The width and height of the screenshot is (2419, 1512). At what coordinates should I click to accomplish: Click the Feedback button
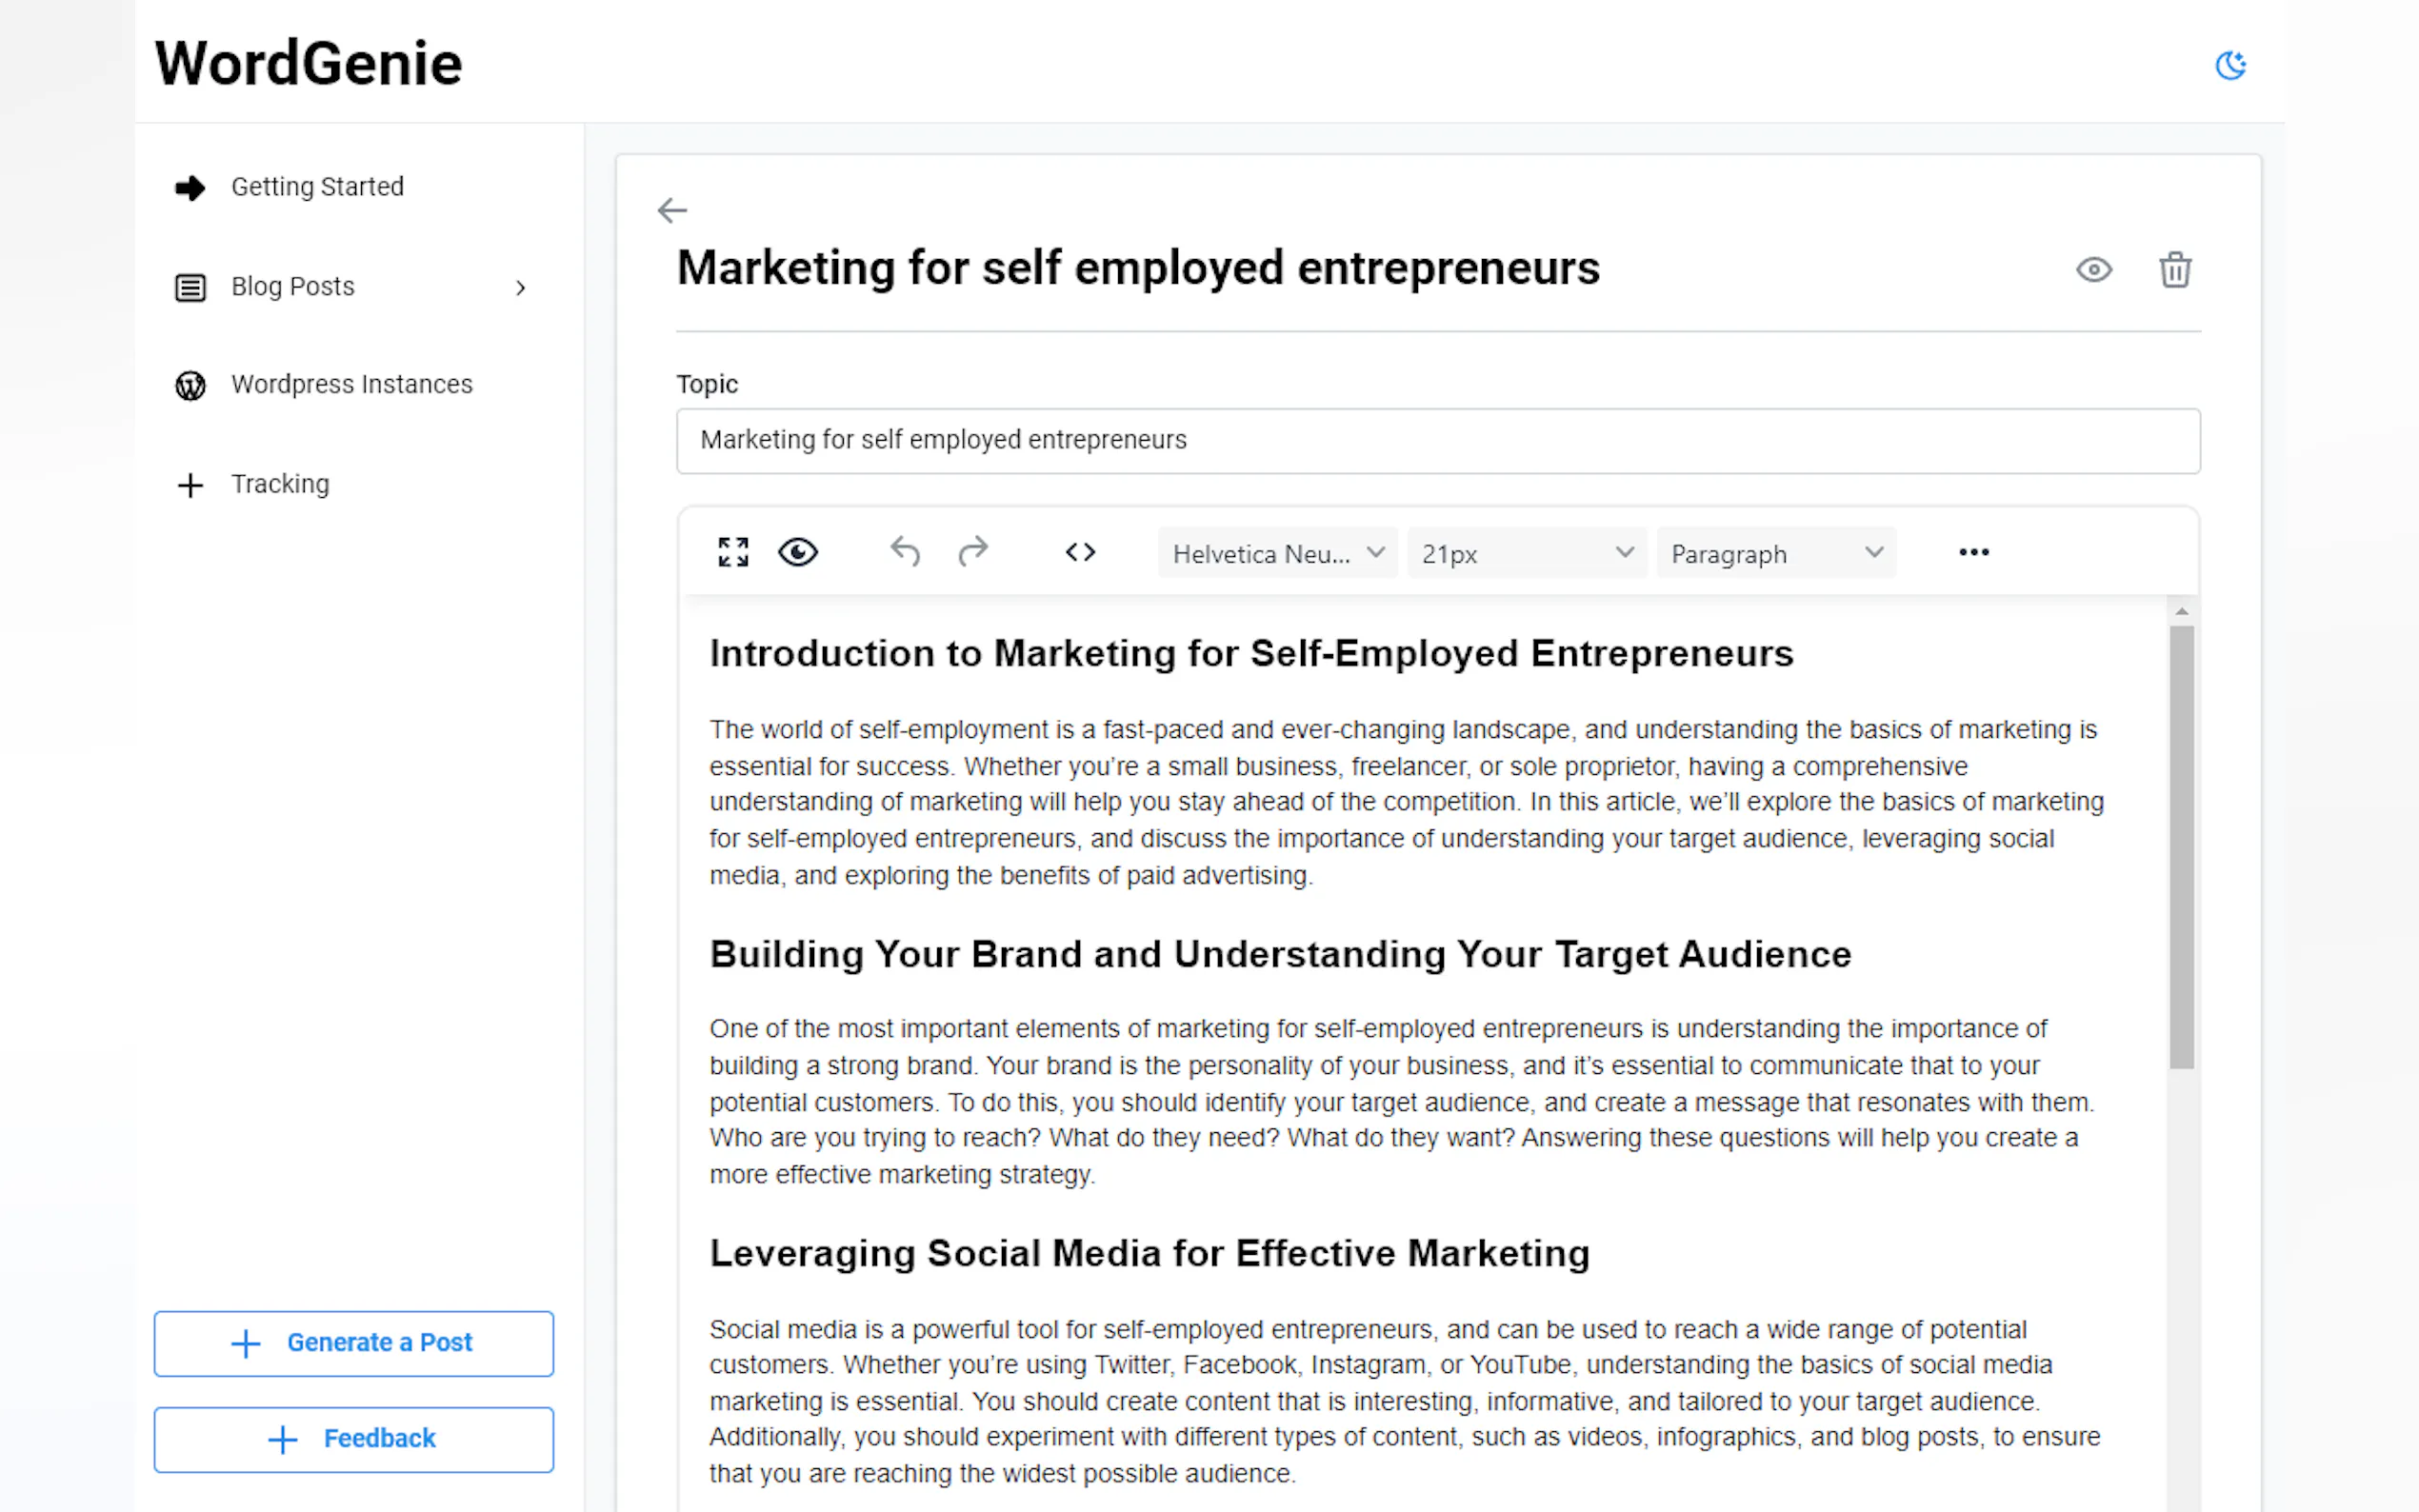[353, 1439]
